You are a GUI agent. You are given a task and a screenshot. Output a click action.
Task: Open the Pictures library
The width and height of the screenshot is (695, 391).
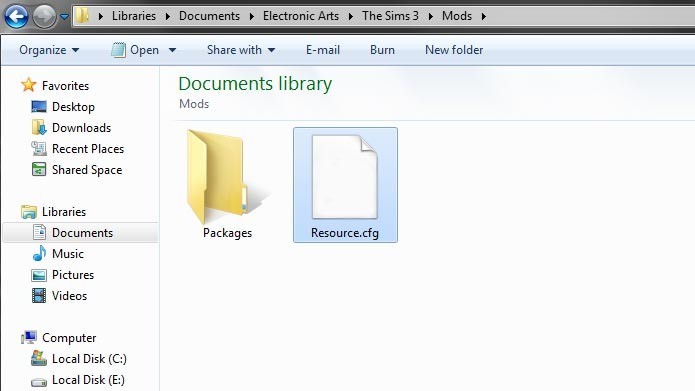[x=73, y=275]
